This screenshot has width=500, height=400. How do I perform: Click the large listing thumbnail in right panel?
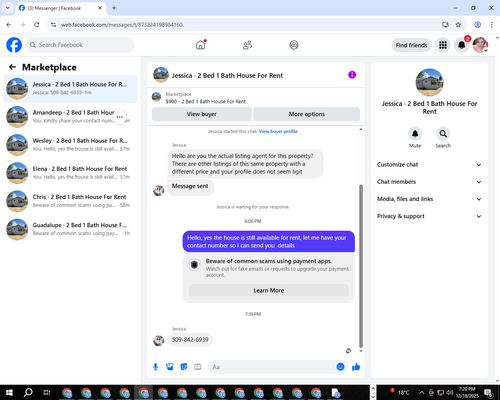point(429,83)
